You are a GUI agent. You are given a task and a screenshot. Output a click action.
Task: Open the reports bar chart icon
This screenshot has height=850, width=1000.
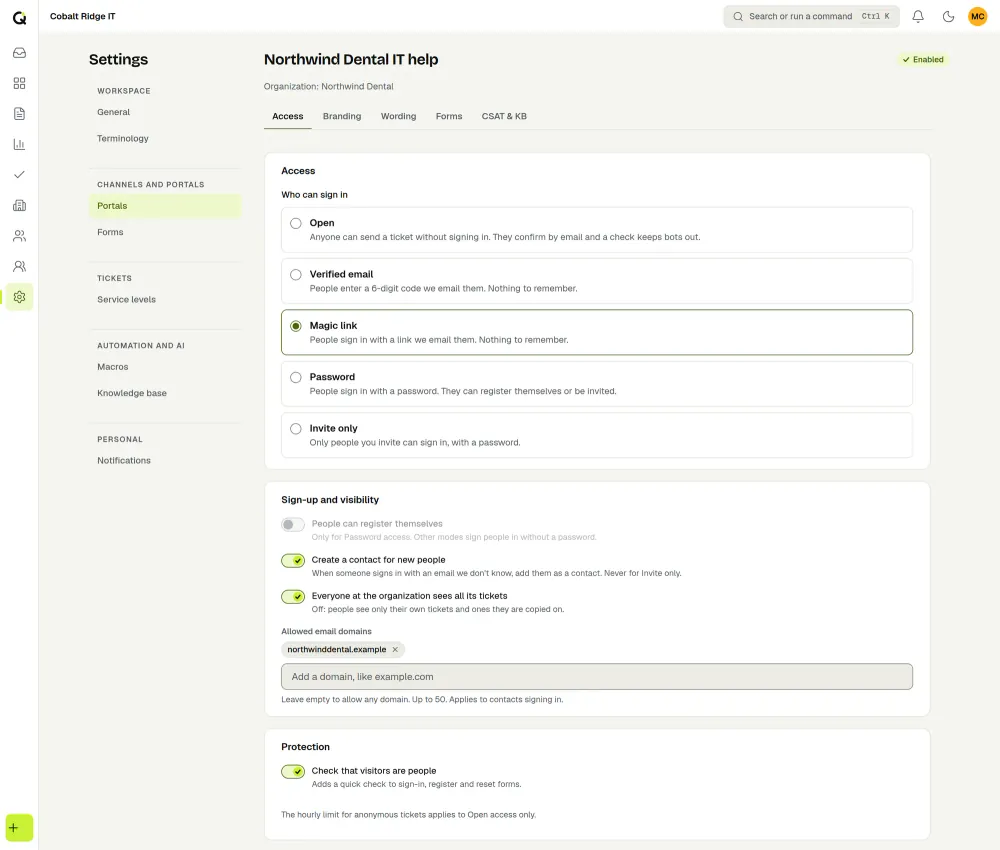click(20, 144)
